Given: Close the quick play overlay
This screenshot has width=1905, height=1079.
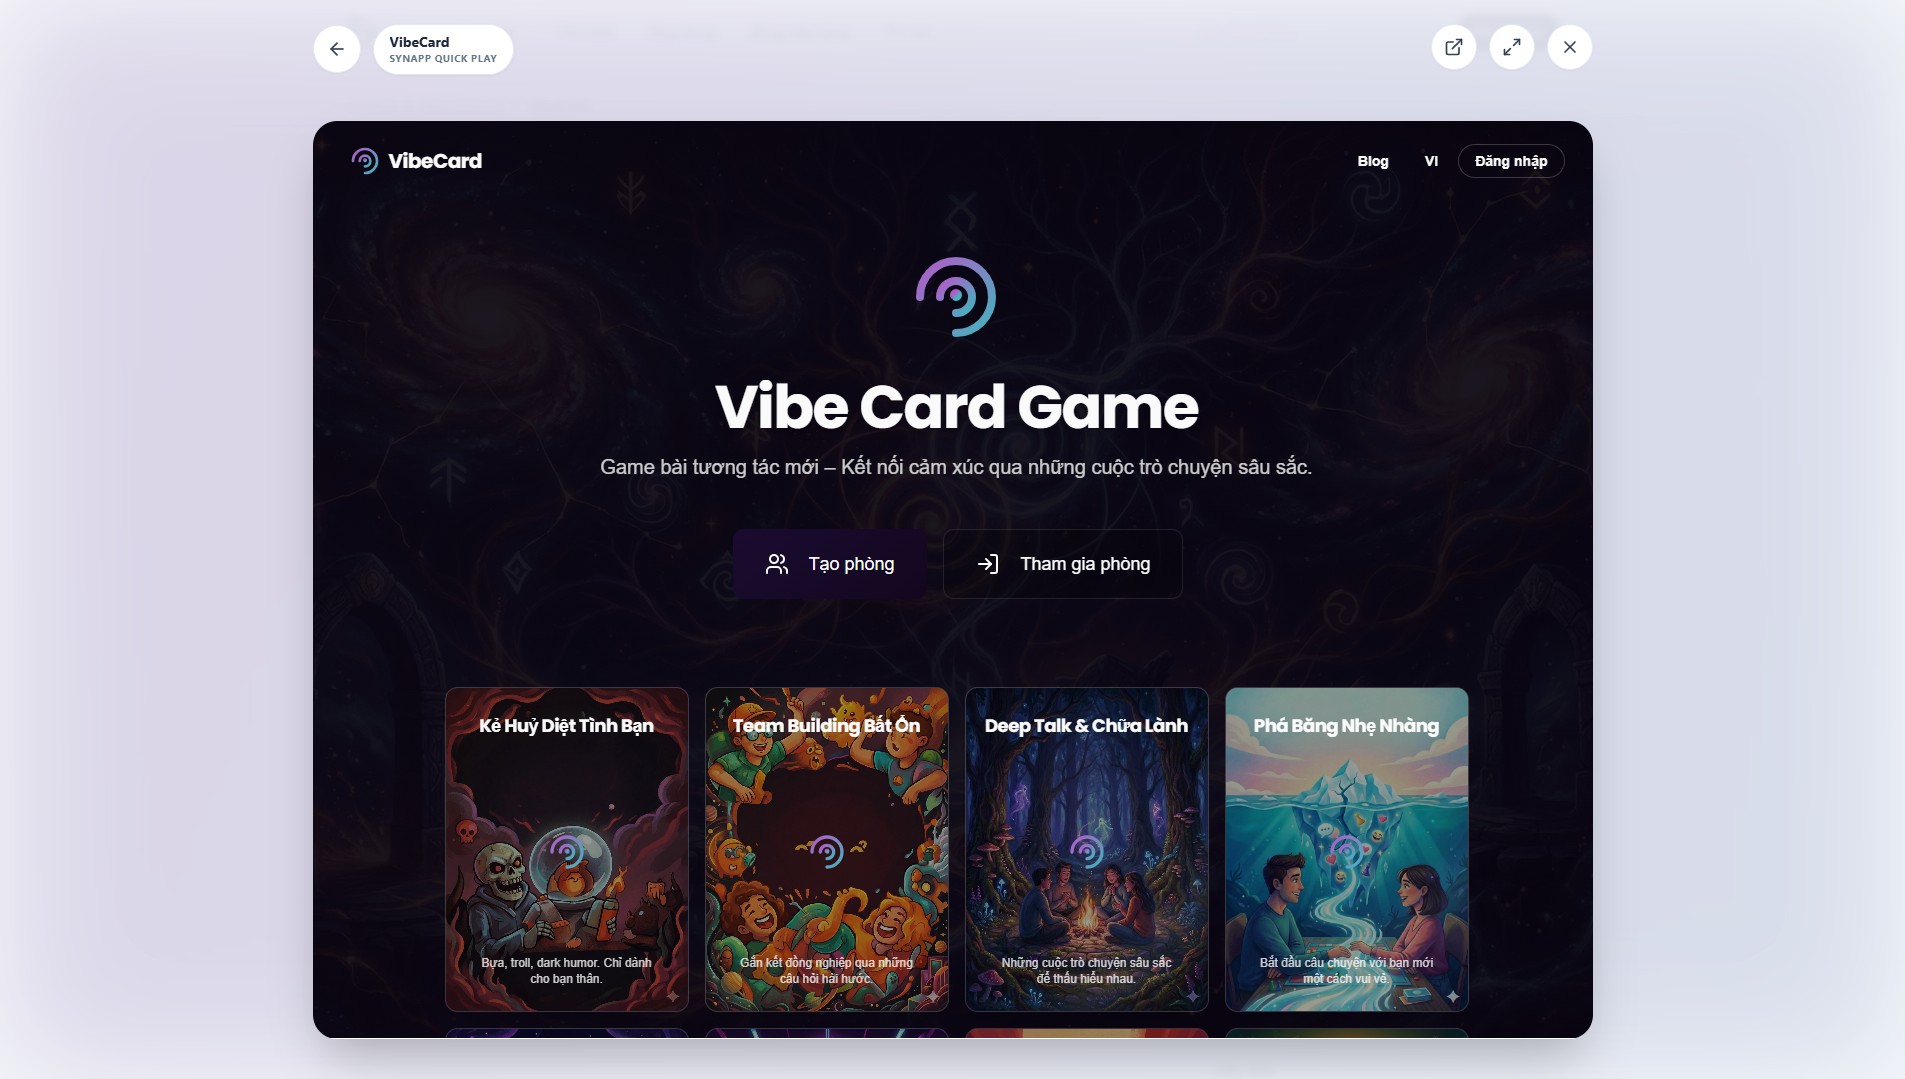Looking at the screenshot, I should click(x=1570, y=47).
